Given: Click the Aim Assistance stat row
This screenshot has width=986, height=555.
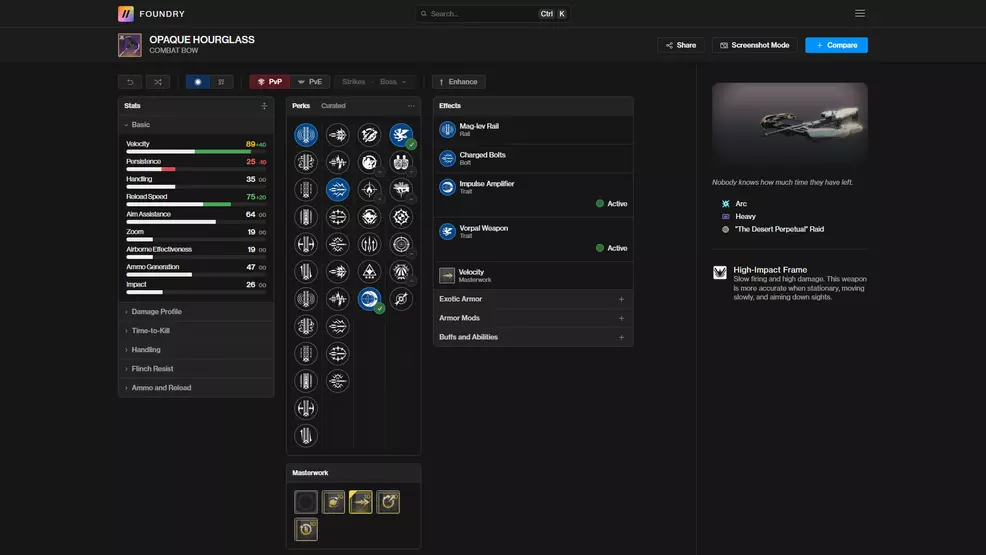Looking at the screenshot, I should point(196,217).
